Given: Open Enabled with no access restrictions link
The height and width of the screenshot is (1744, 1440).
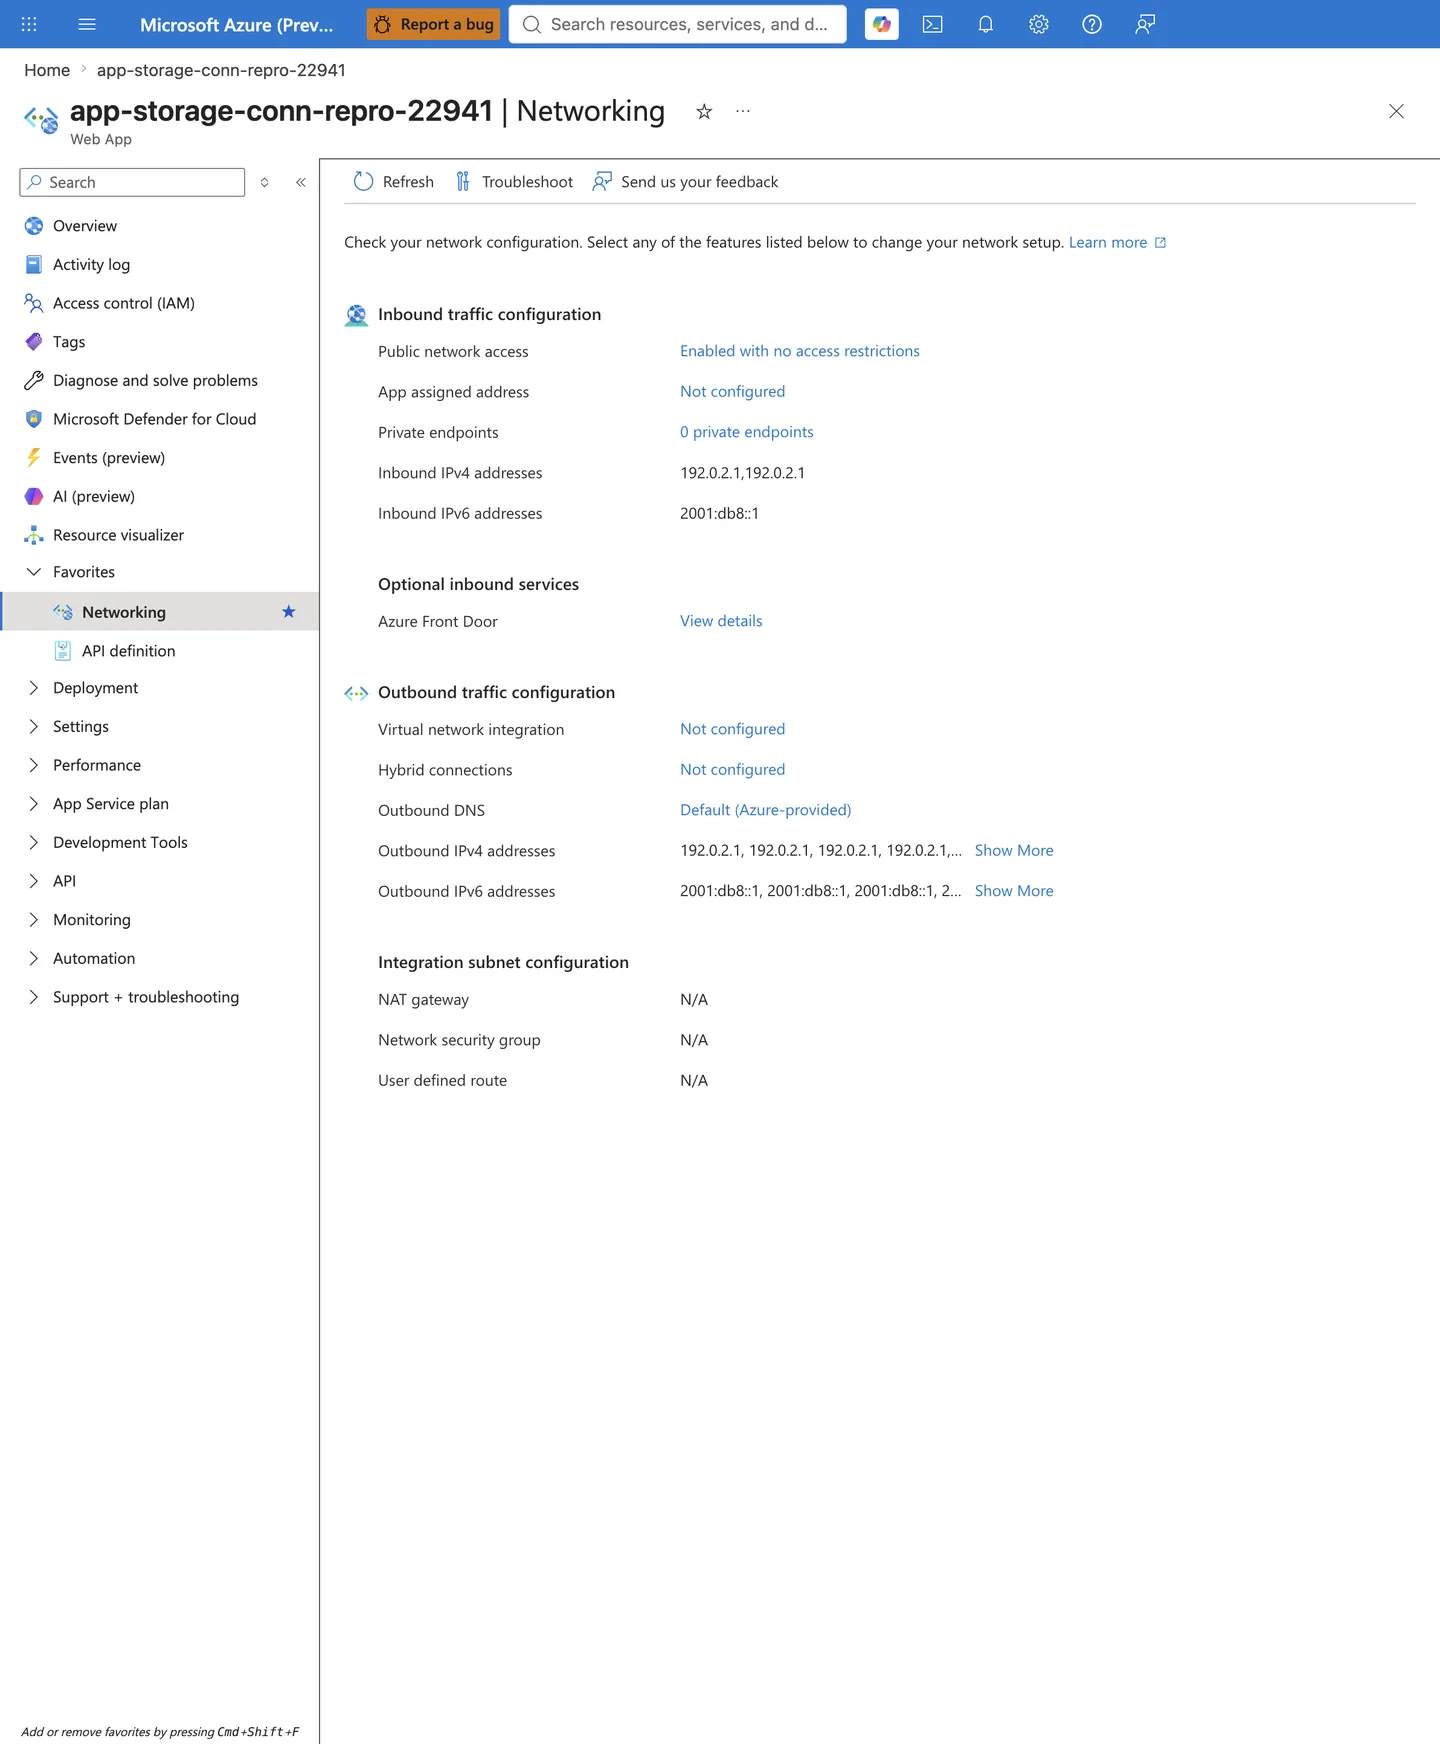Looking at the screenshot, I should (800, 351).
